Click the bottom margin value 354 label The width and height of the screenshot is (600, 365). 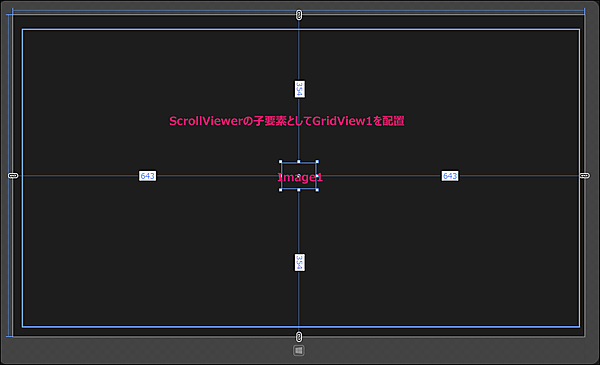pyautogui.click(x=300, y=262)
